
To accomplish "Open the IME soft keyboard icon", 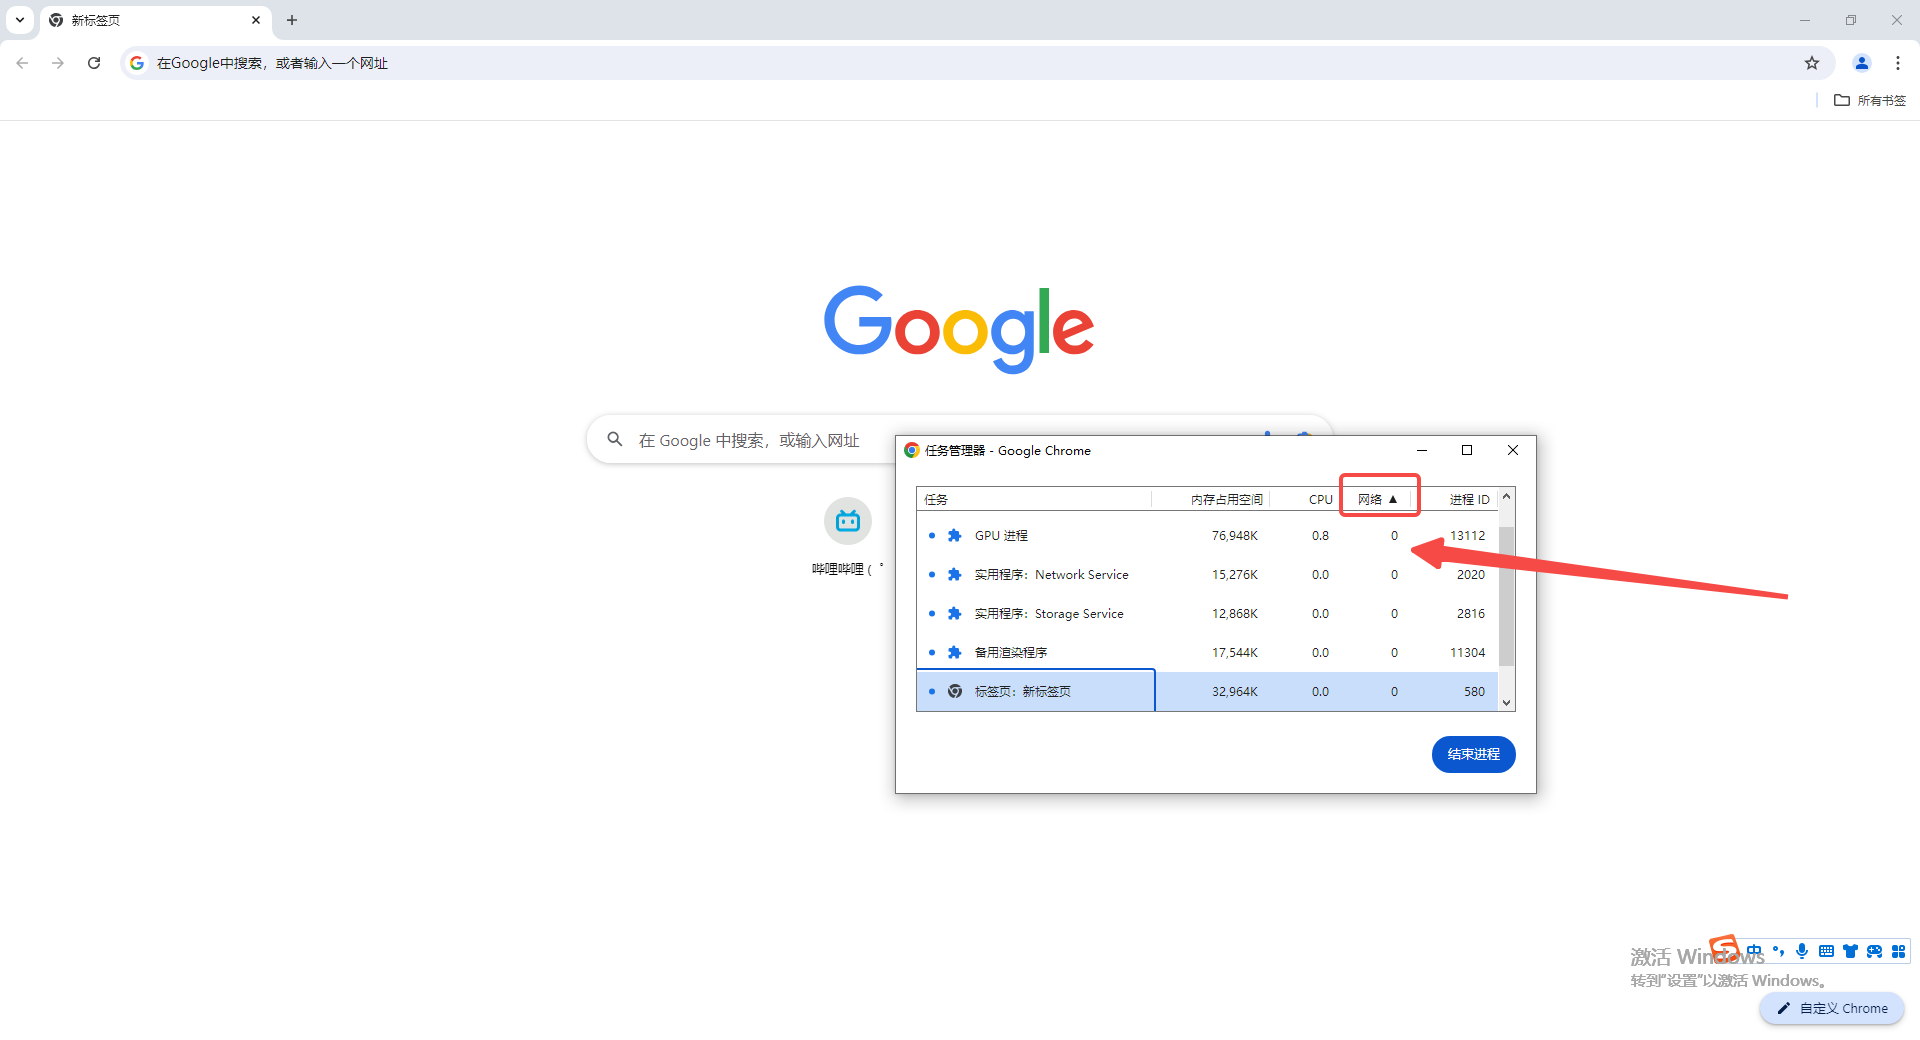I will click(x=1826, y=951).
